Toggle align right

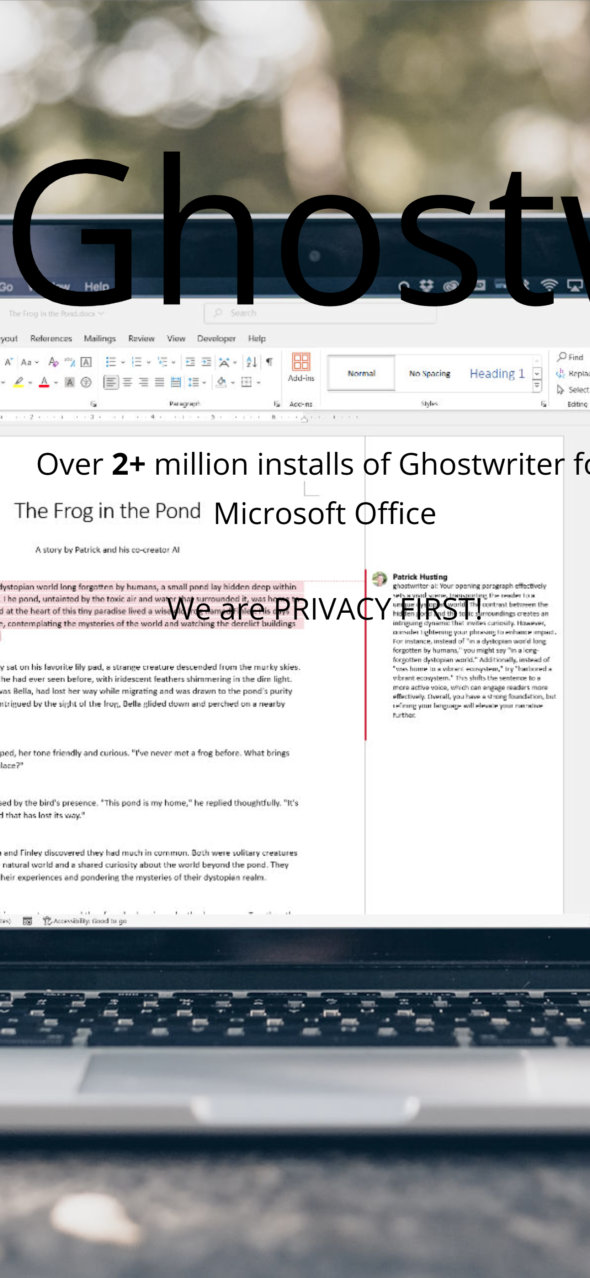coord(144,381)
